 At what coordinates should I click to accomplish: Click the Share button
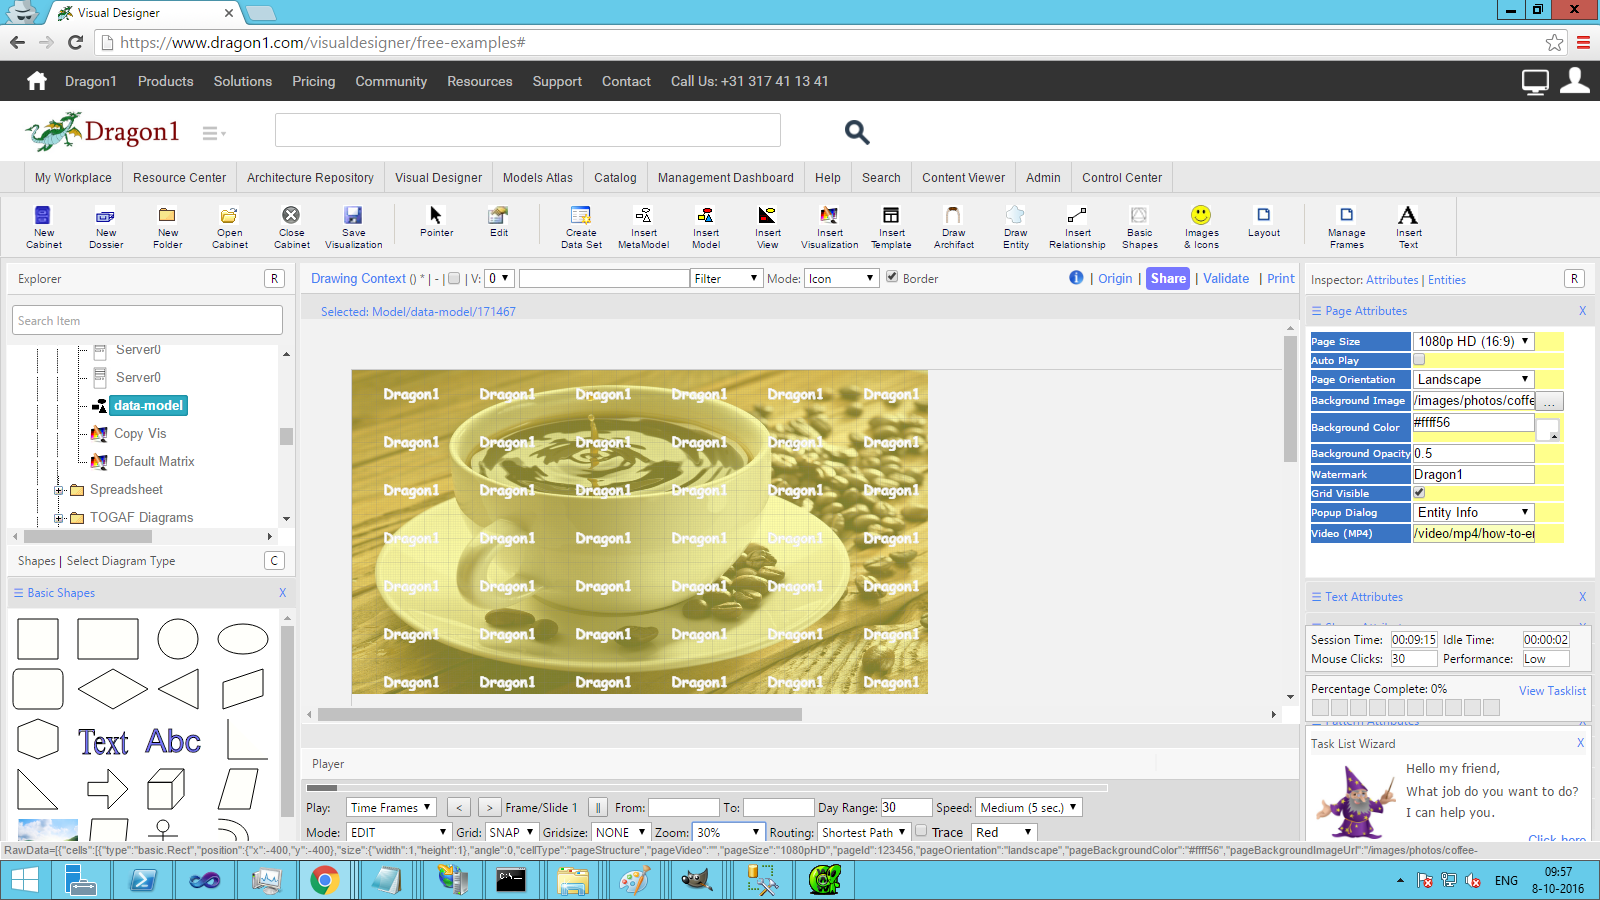point(1167,278)
